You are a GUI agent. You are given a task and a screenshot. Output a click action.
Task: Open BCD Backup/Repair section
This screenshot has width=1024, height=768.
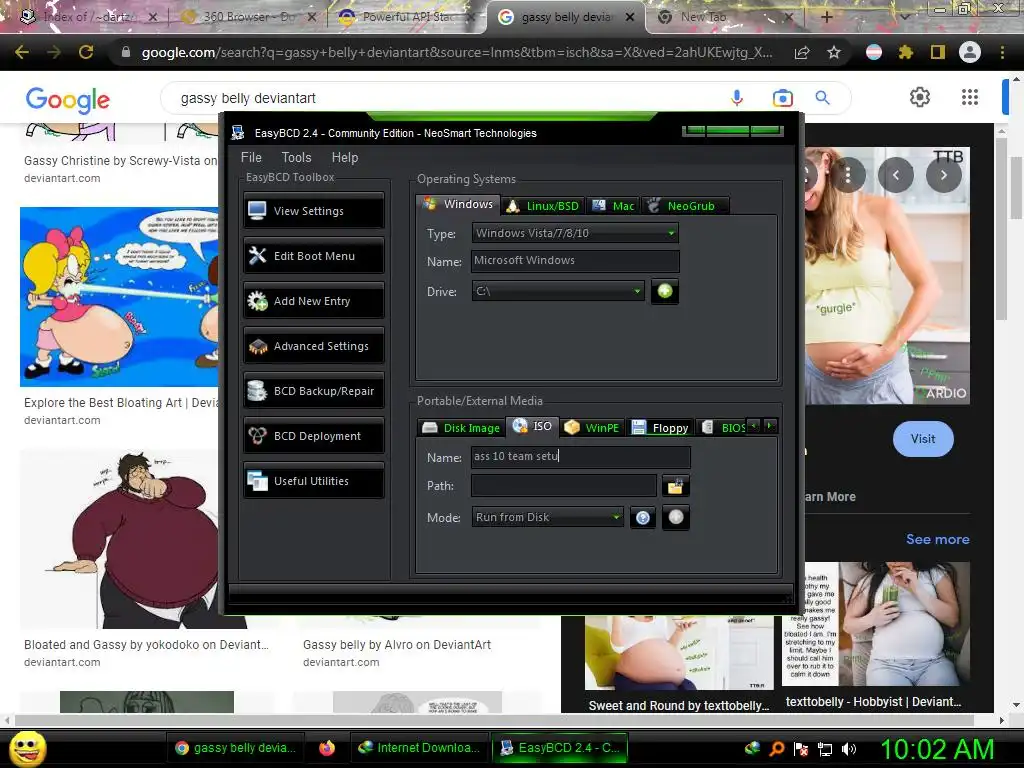314,391
